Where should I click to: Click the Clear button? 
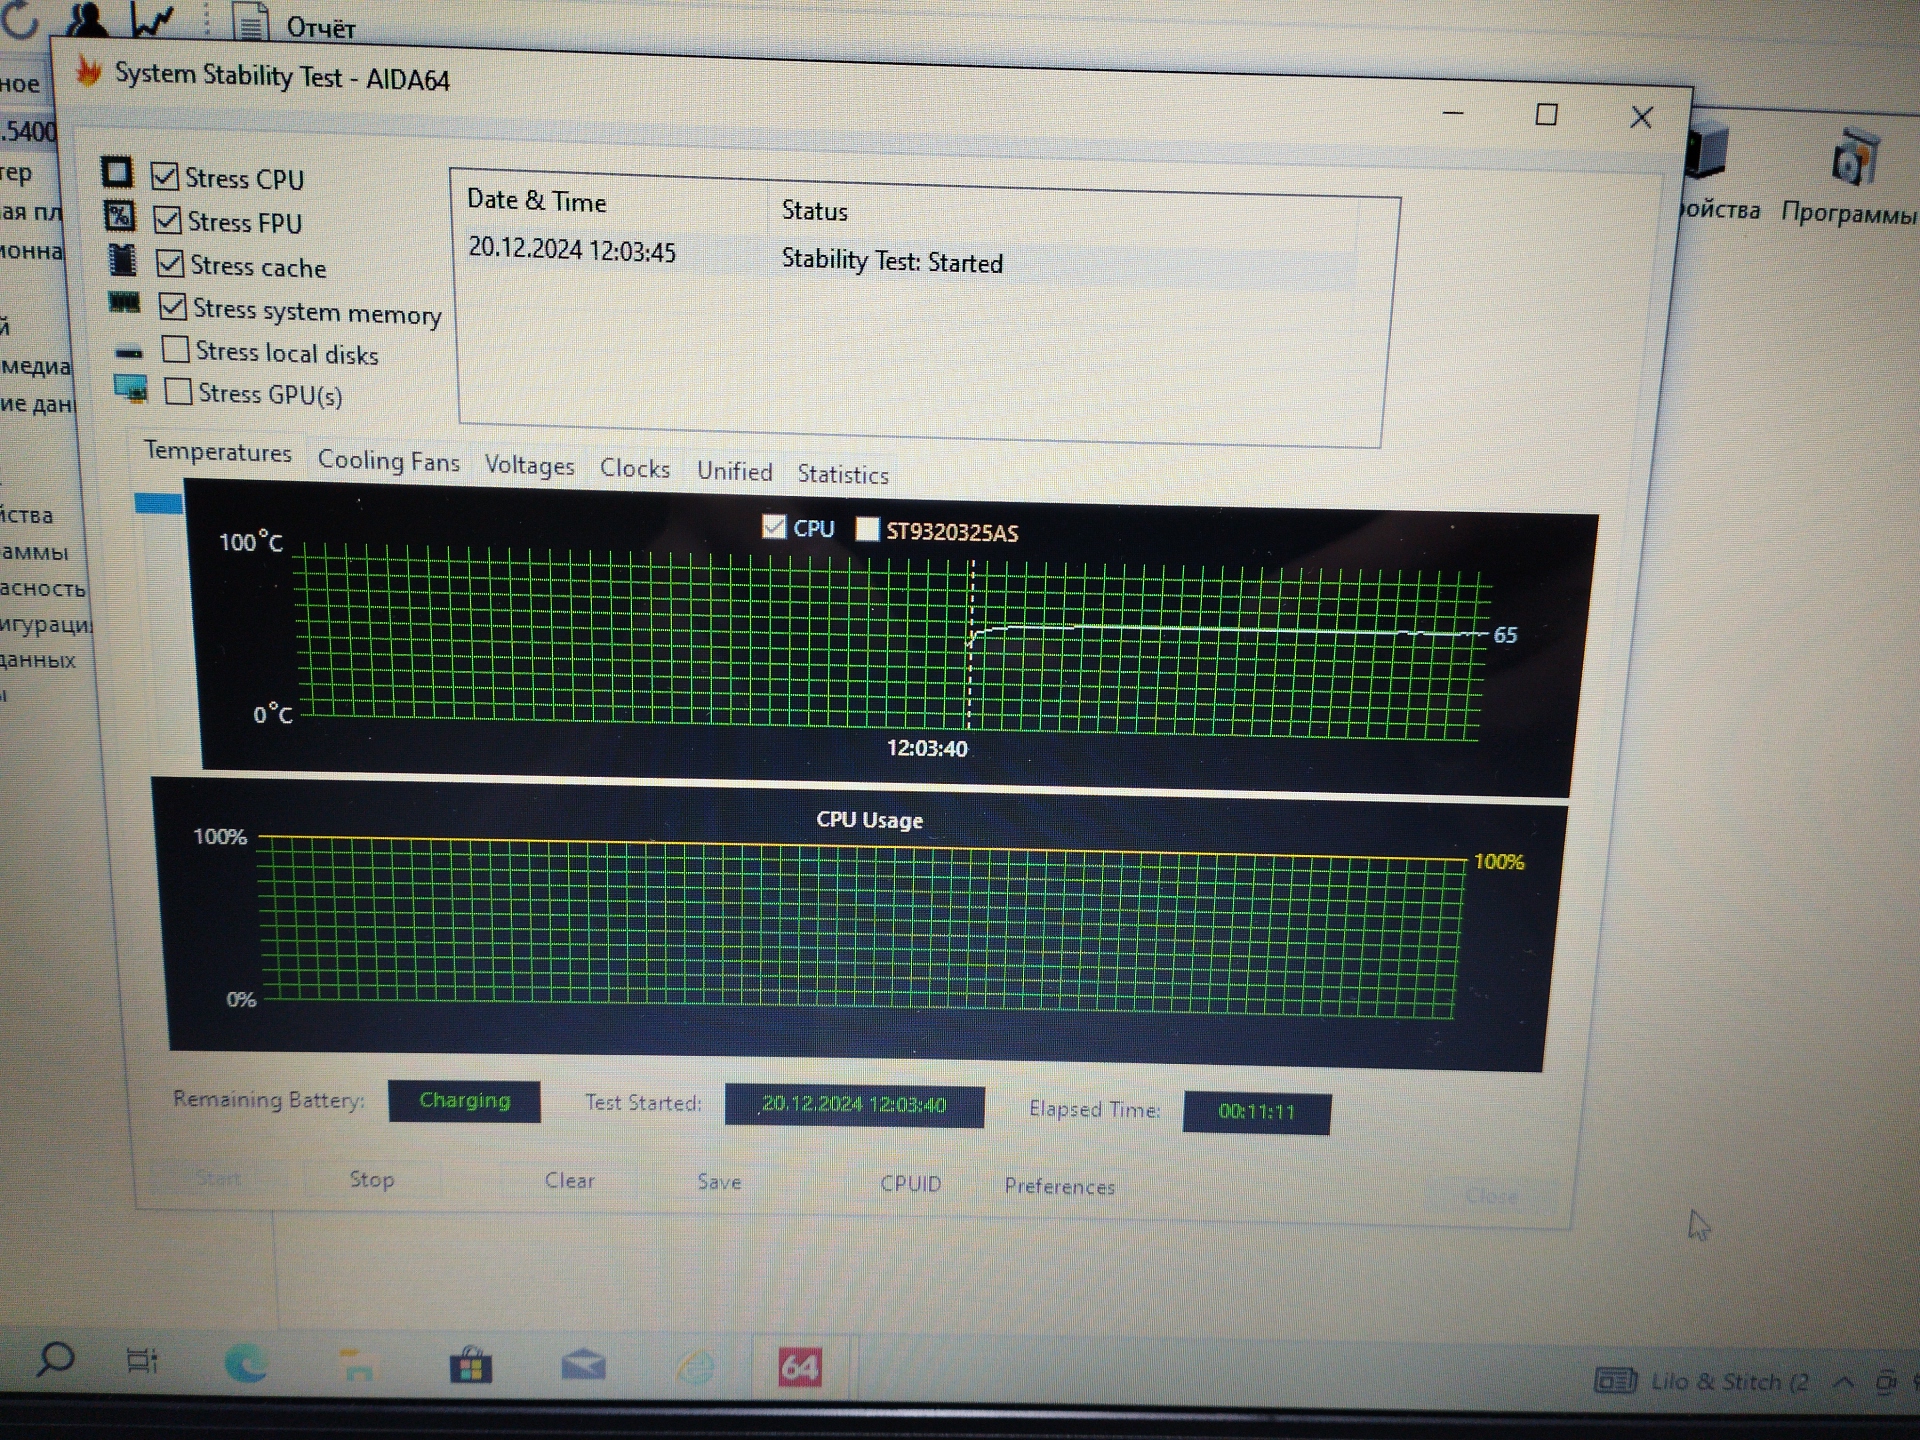click(x=569, y=1181)
